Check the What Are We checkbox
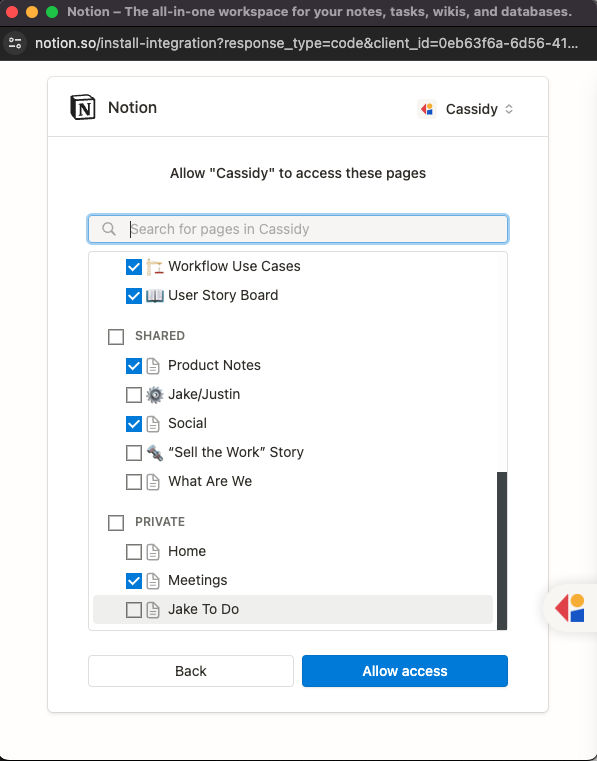This screenshot has width=597, height=761. 134,482
